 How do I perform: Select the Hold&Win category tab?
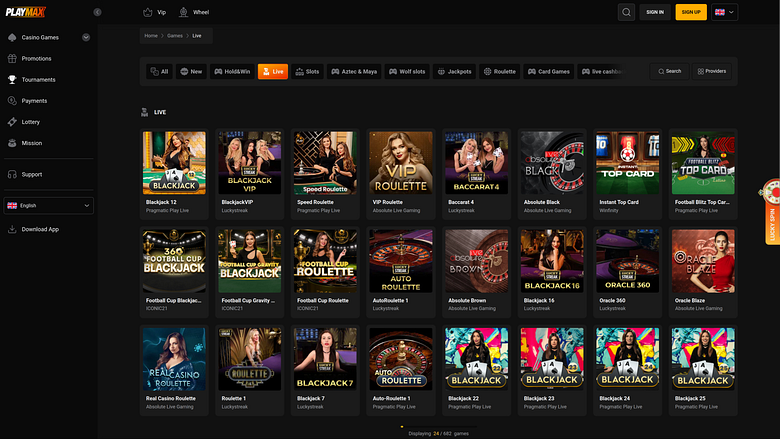coord(232,72)
